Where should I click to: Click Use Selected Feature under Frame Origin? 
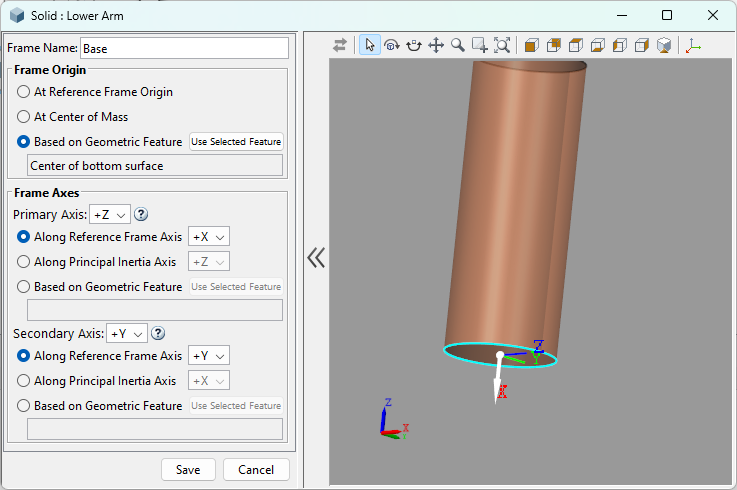pos(236,142)
